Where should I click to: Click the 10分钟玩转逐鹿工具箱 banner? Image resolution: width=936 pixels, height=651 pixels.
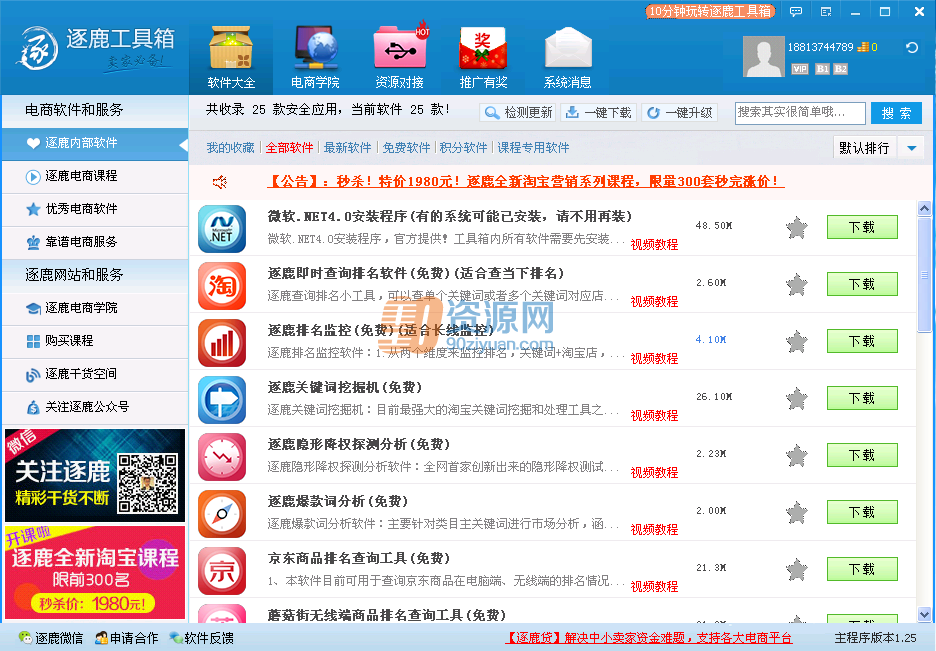(710, 11)
